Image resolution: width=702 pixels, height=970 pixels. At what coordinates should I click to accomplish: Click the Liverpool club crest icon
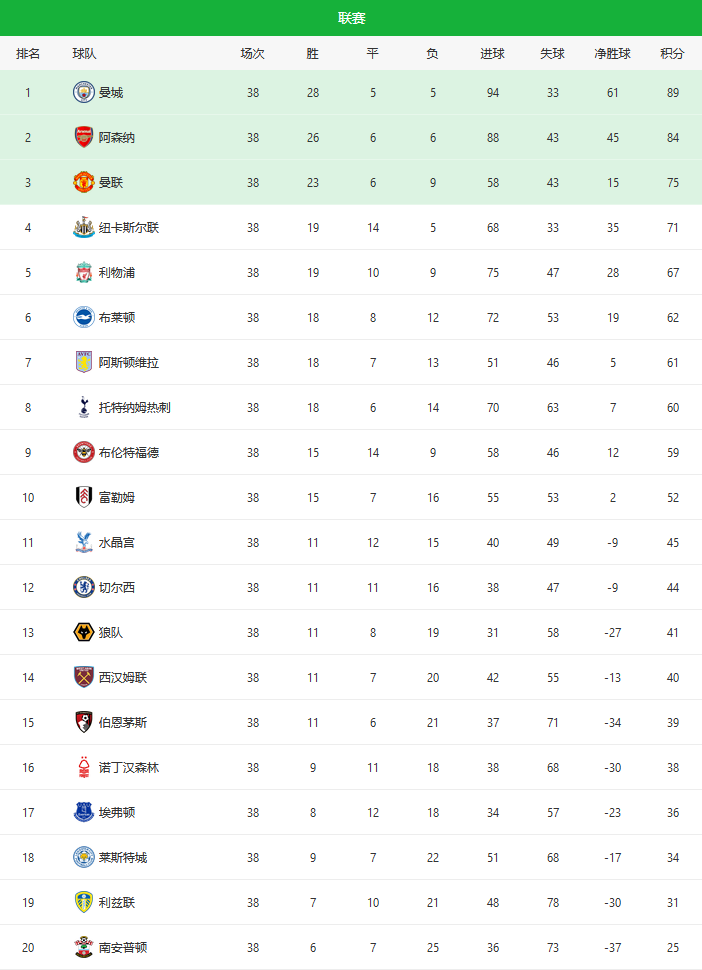84,272
